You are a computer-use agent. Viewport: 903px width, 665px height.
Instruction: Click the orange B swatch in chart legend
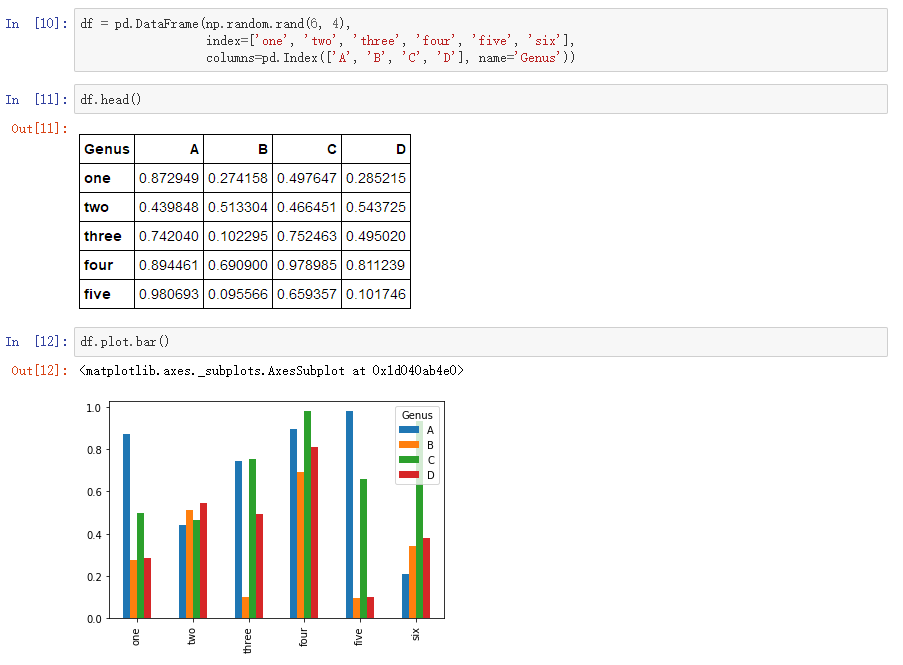click(x=409, y=445)
